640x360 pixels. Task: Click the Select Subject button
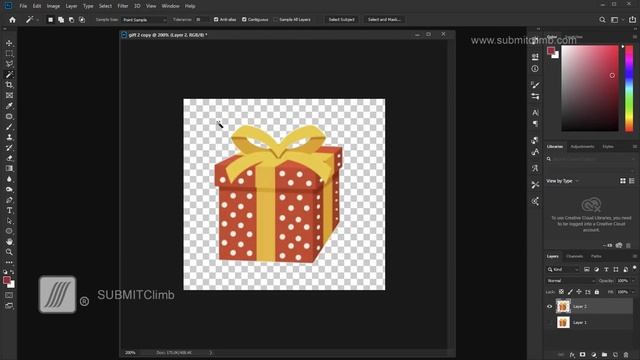tap(342, 20)
